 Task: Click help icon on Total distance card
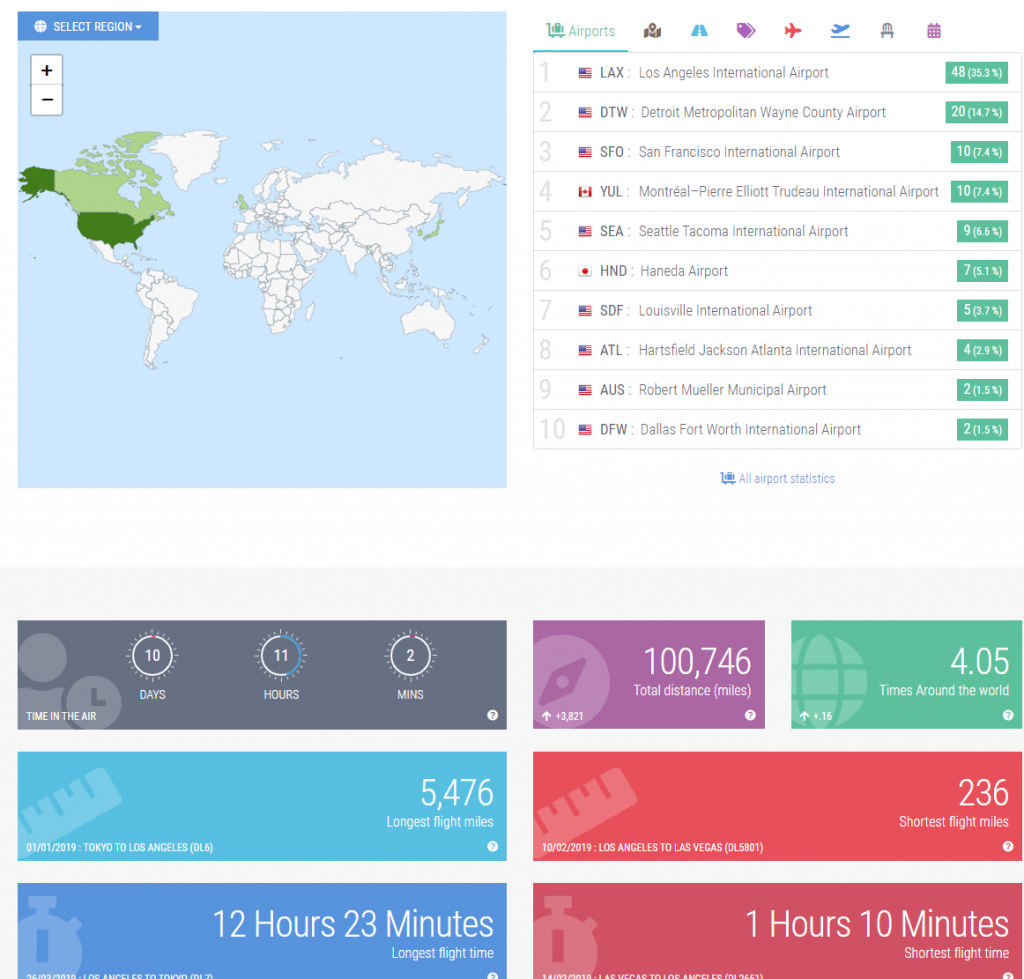pos(750,715)
